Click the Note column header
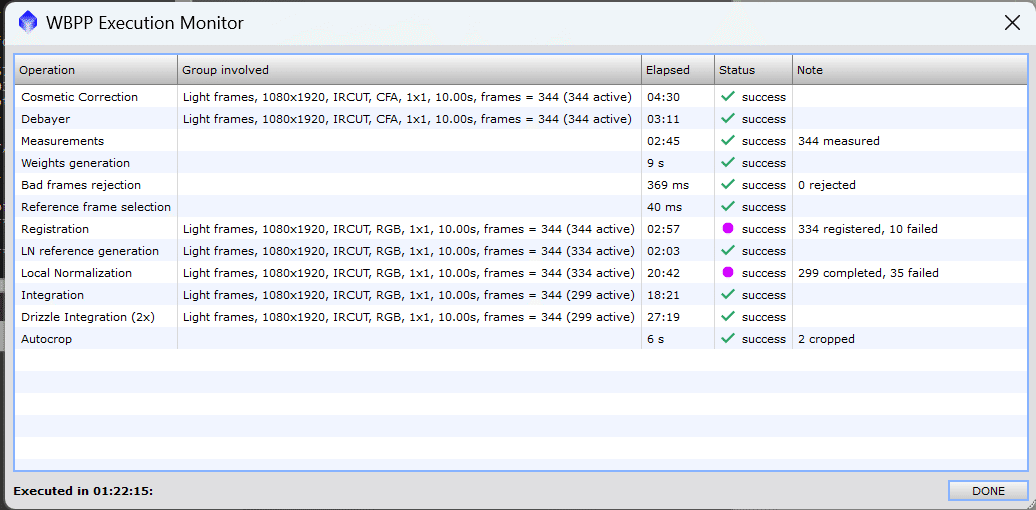 coord(910,70)
